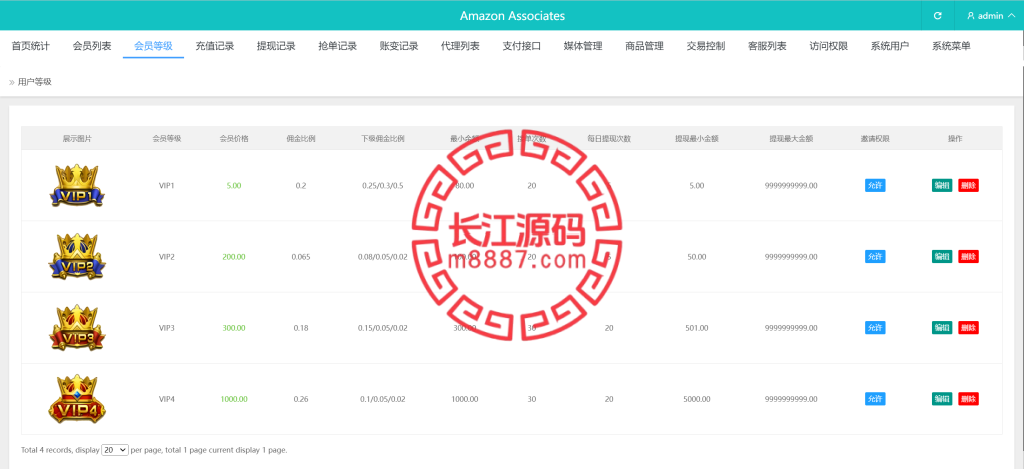Switch to the 媒体管理 tab
Image resolution: width=1024 pixels, height=469 pixels.
coord(583,46)
